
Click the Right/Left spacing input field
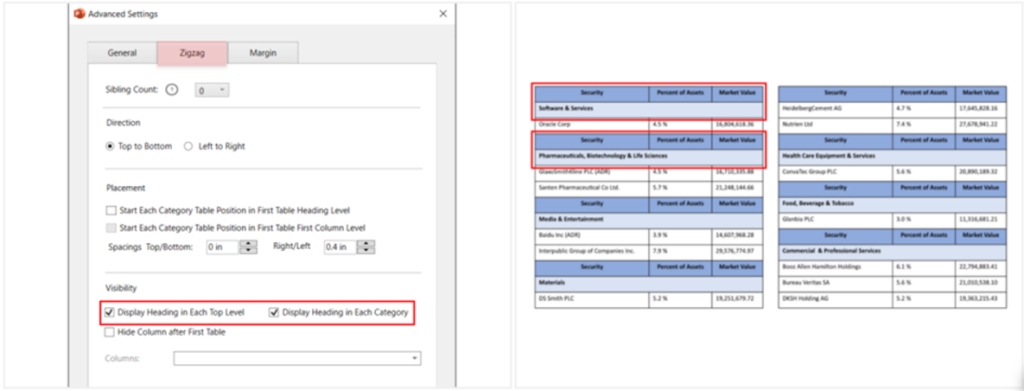[341, 247]
